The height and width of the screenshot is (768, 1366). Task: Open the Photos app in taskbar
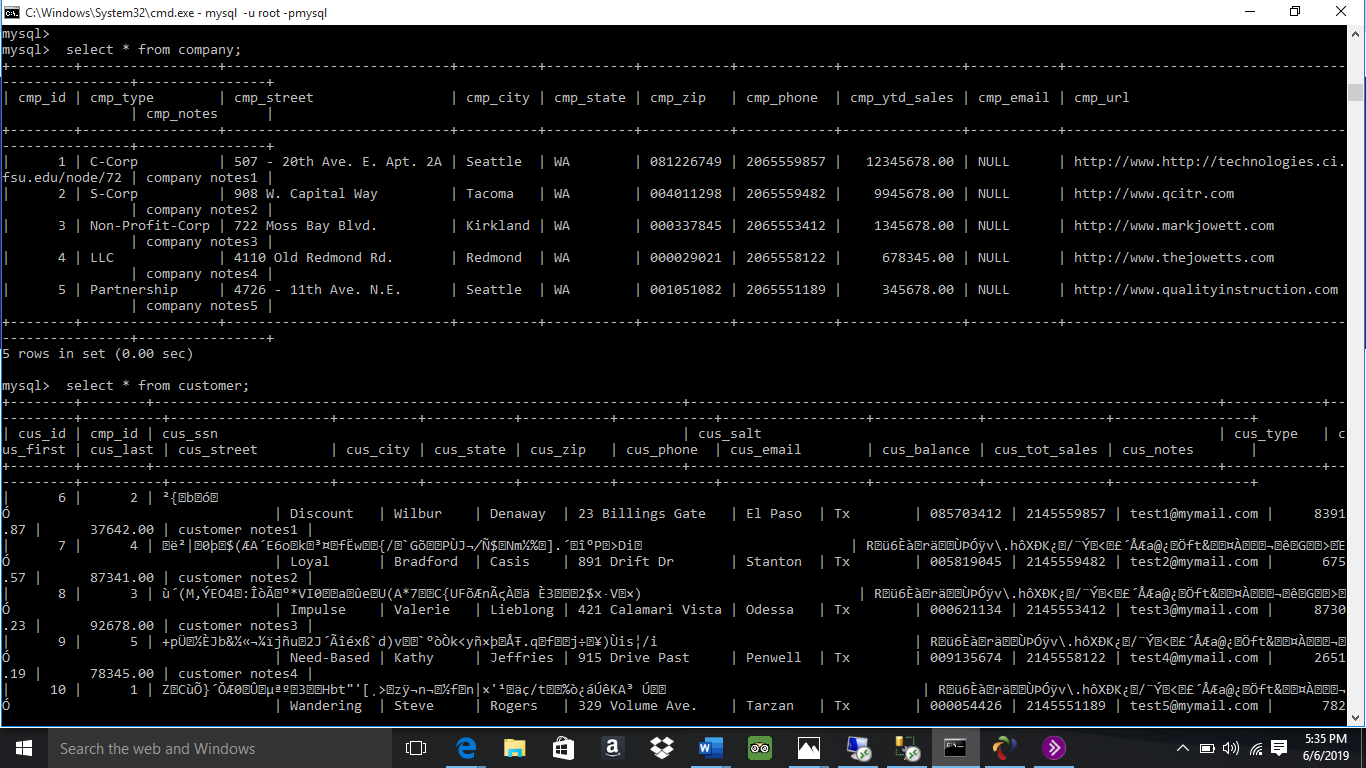pyautogui.click(x=809, y=748)
